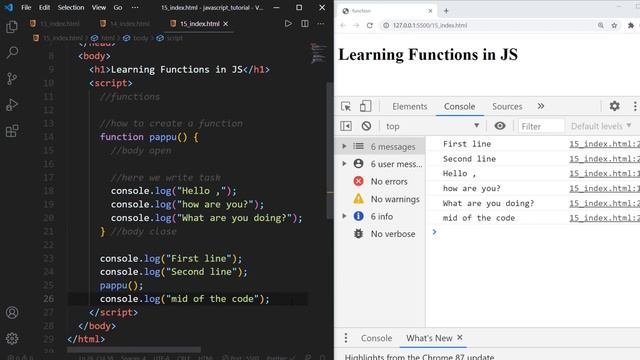Toggle the console sidebar panel
The height and width of the screenshot is (360, 640).
346,126
